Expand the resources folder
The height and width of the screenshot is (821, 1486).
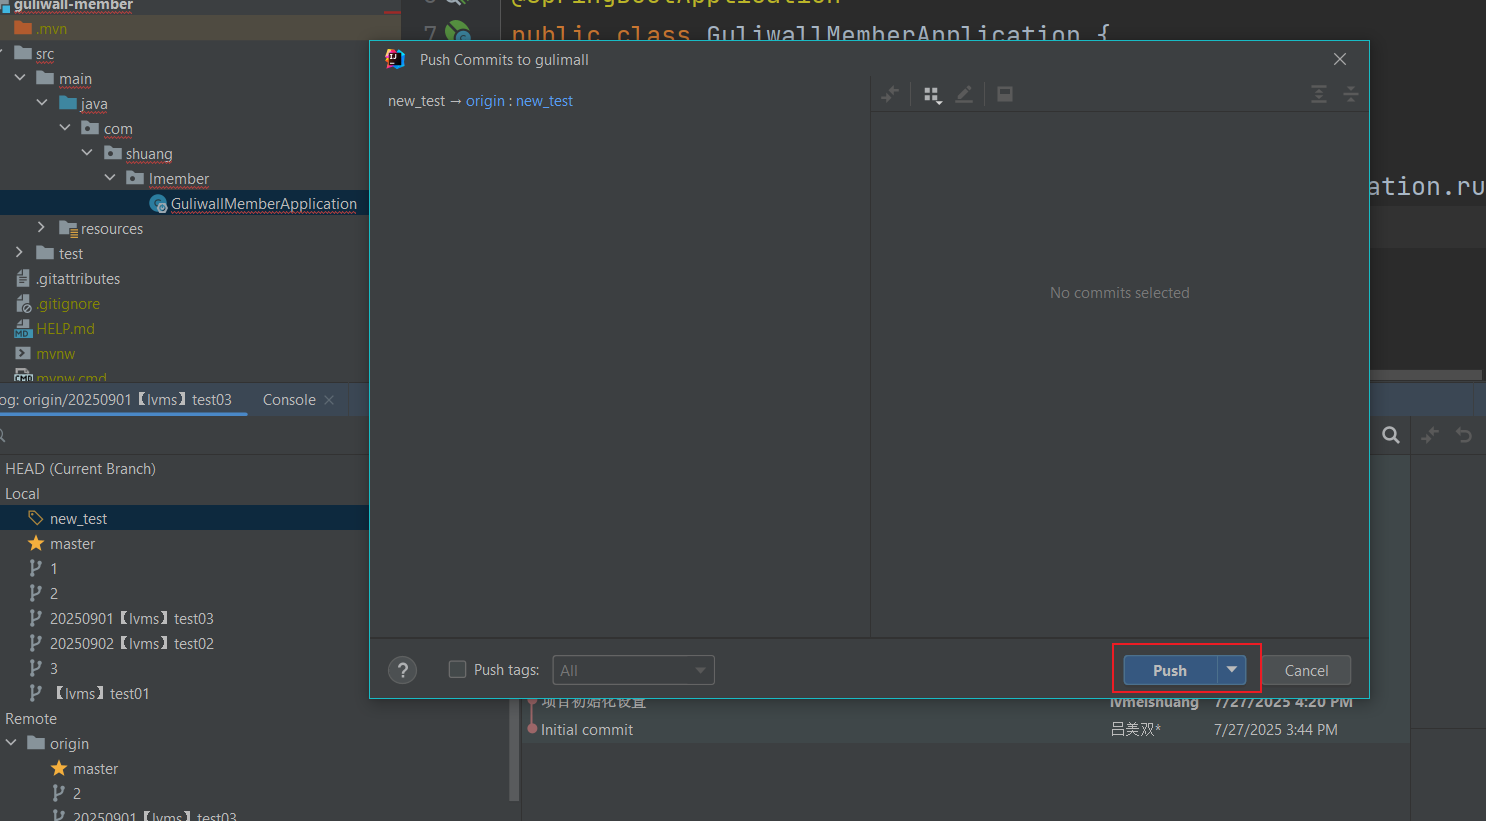tap(41, 228)
